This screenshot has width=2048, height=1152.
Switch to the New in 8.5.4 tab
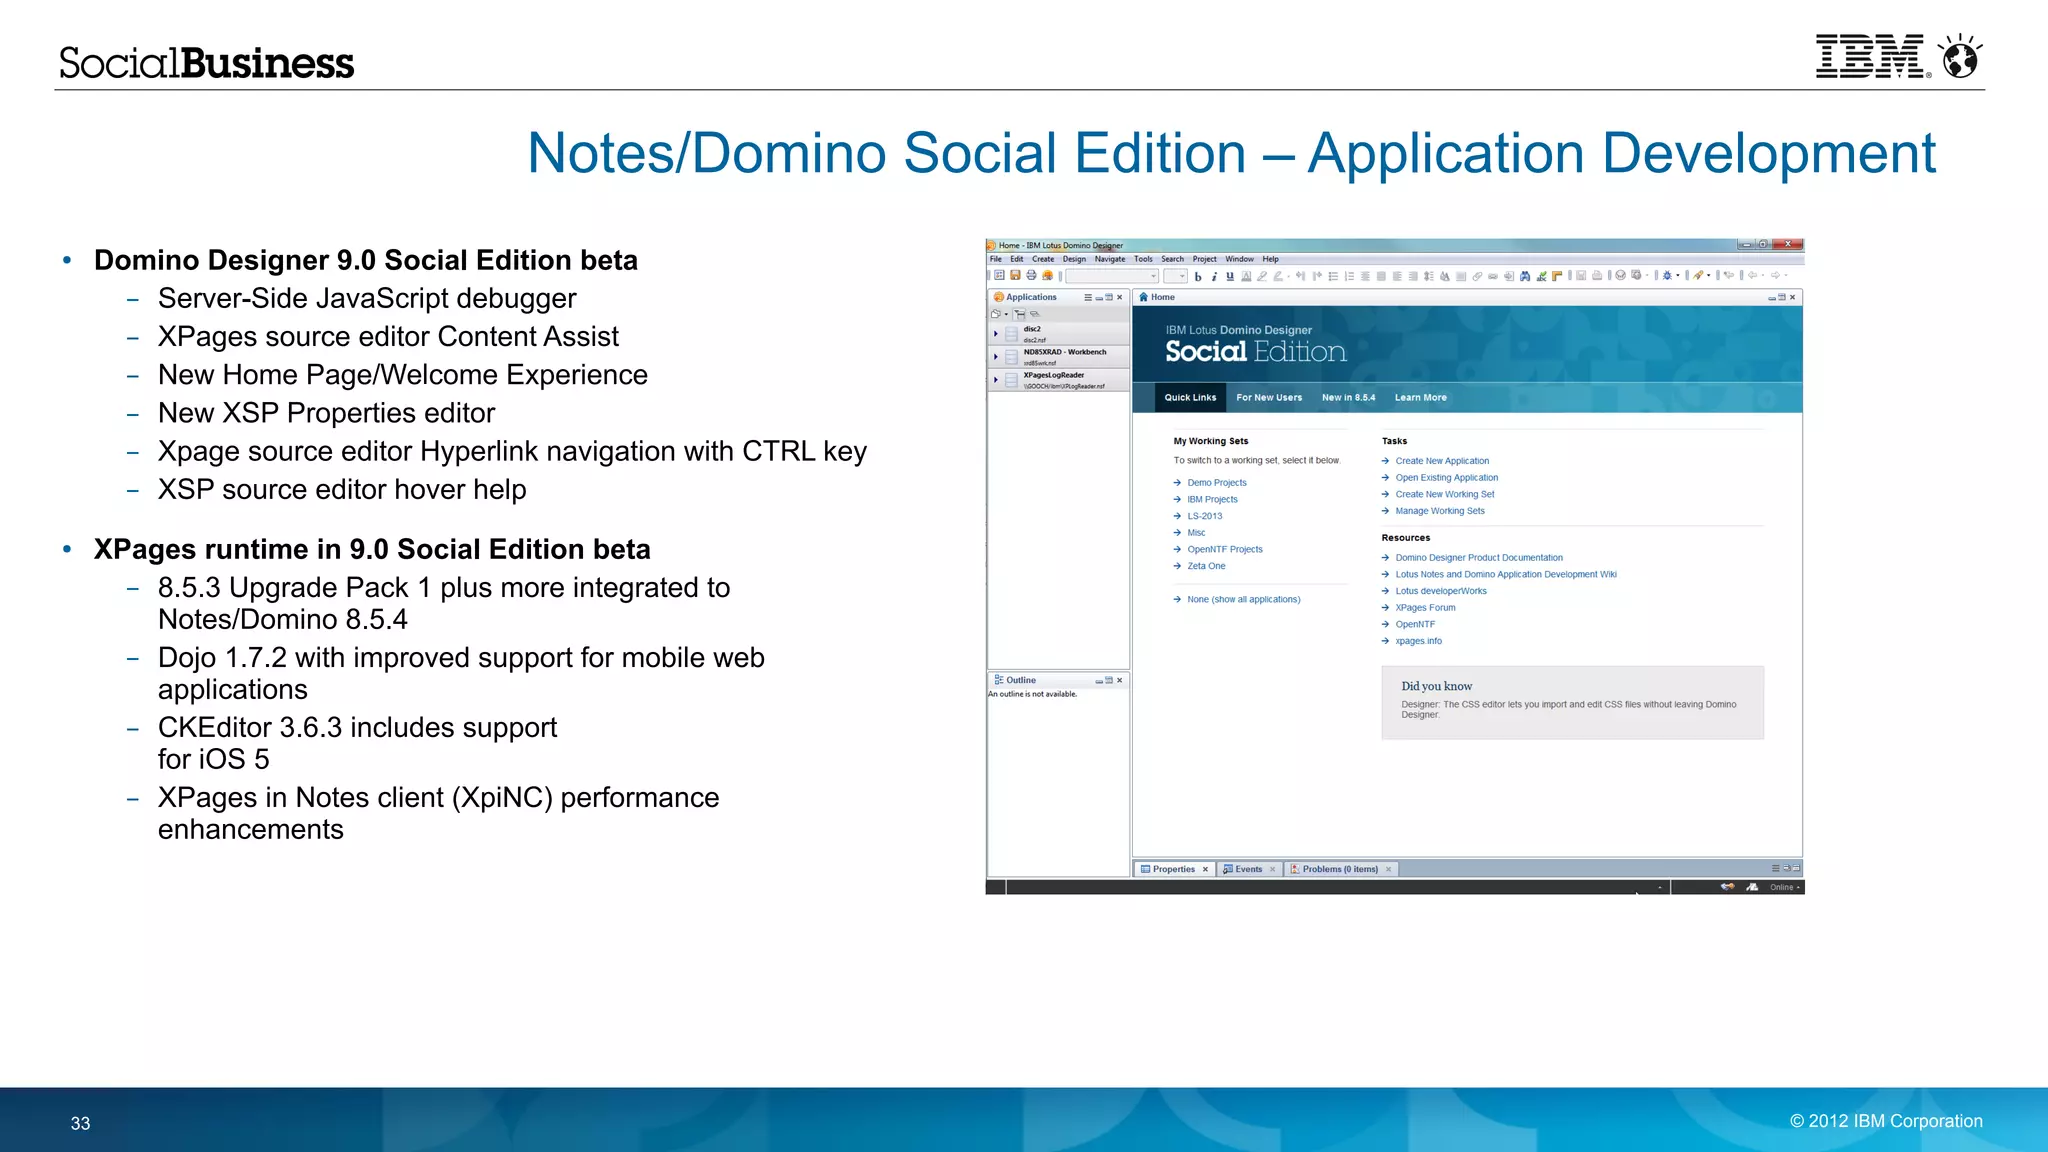pyautogui.click(x=1348, y=398)
